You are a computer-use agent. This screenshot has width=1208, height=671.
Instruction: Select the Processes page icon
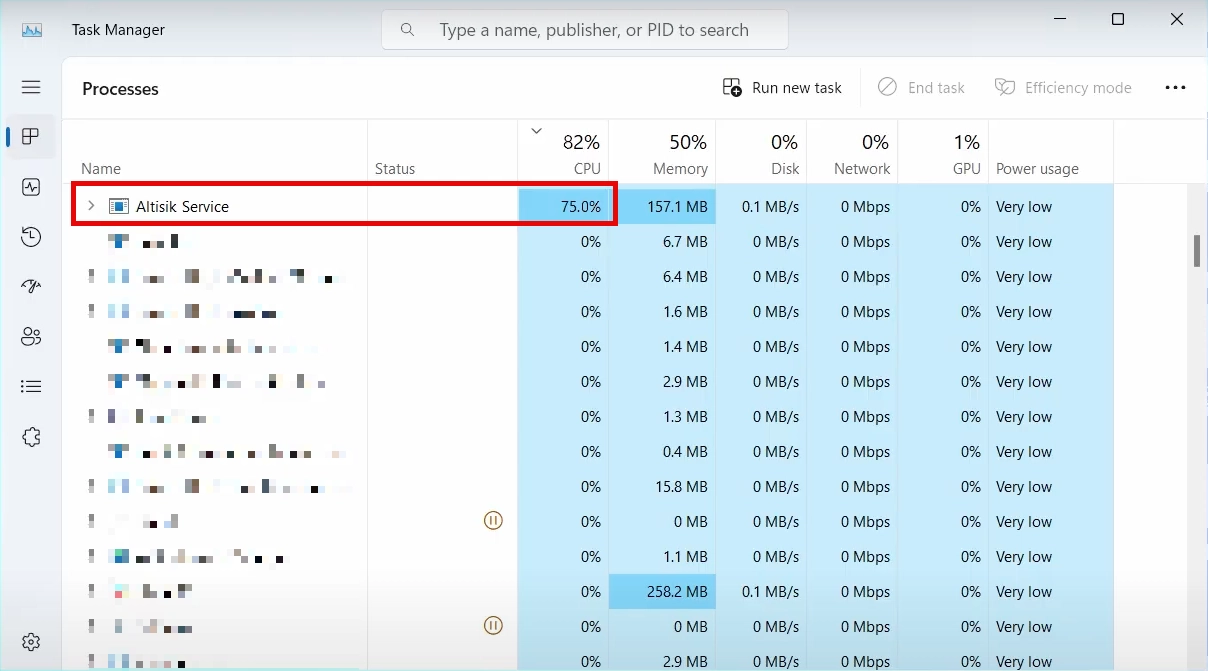coord(31,137)
